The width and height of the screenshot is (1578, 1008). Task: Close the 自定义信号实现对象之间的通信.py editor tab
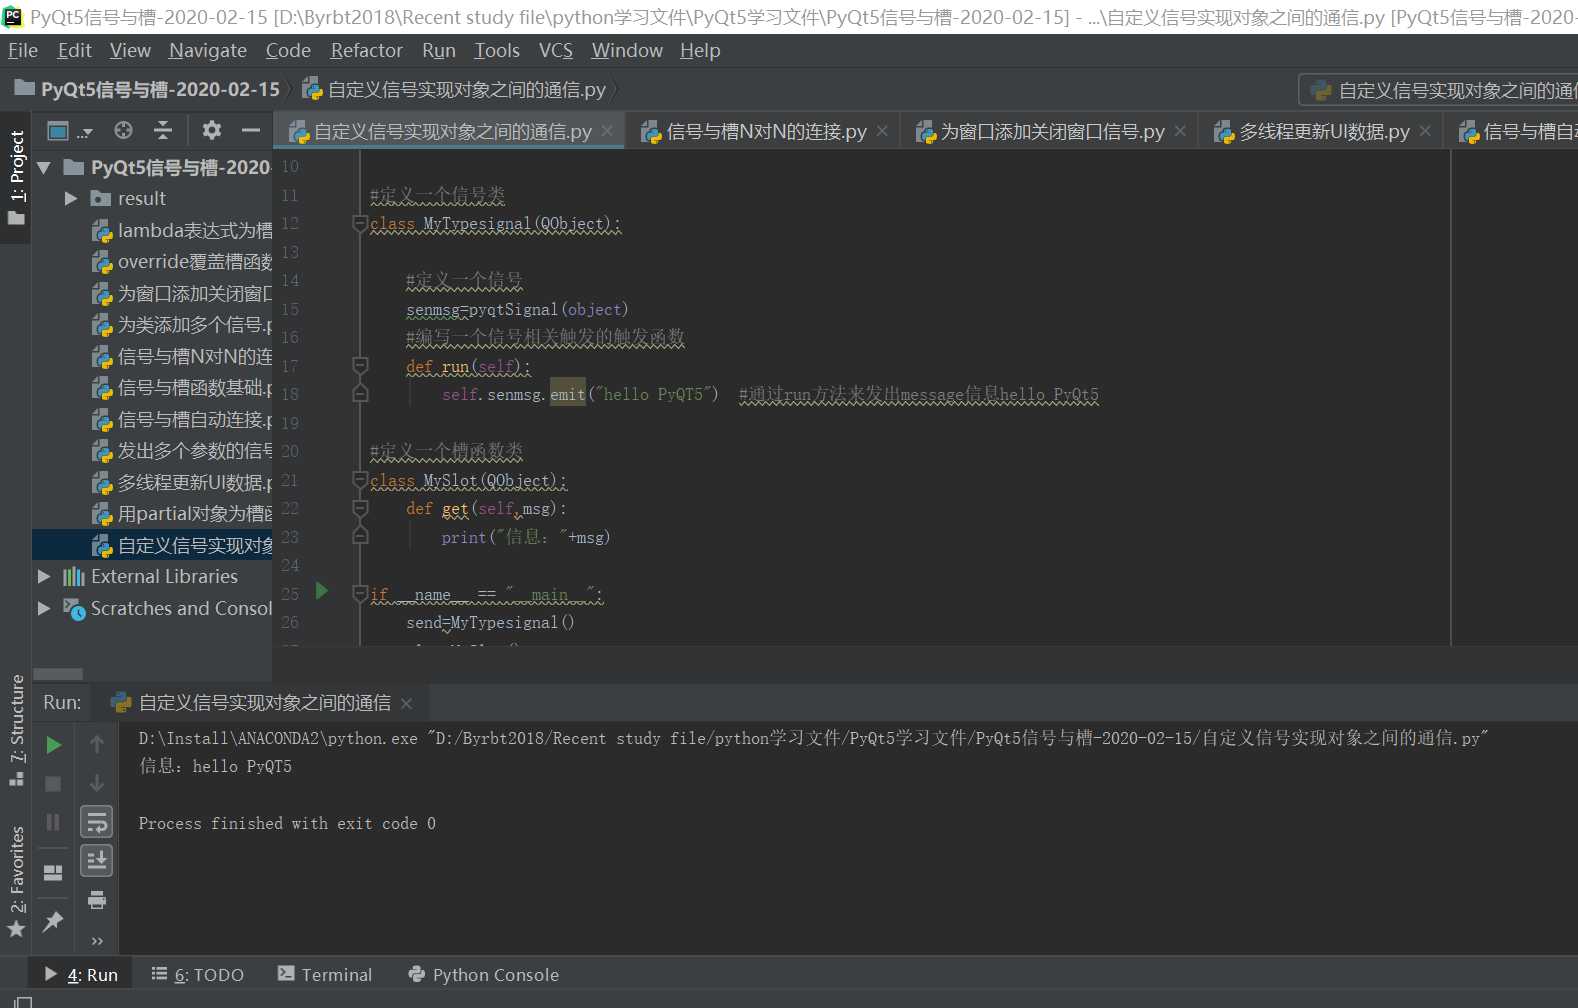click(609, 131)
